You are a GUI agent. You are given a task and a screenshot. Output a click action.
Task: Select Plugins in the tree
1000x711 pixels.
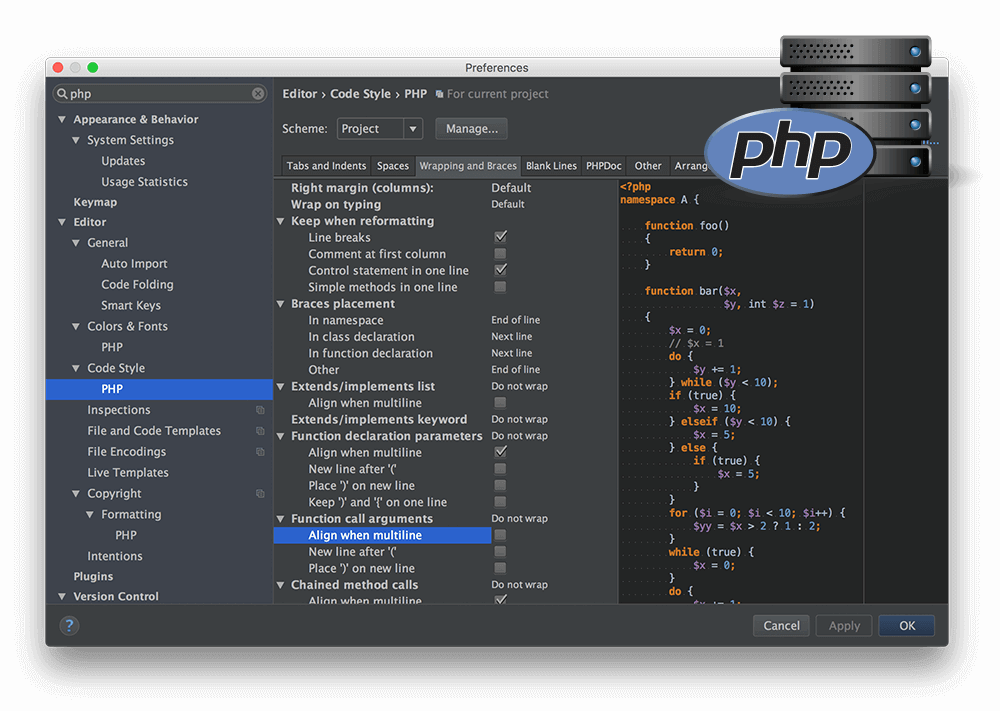93,576
